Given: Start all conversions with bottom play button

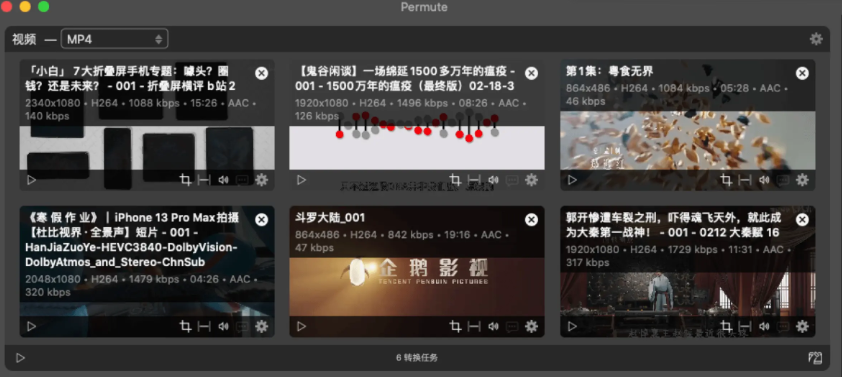Looking at the screenshot, I should 20,358.
